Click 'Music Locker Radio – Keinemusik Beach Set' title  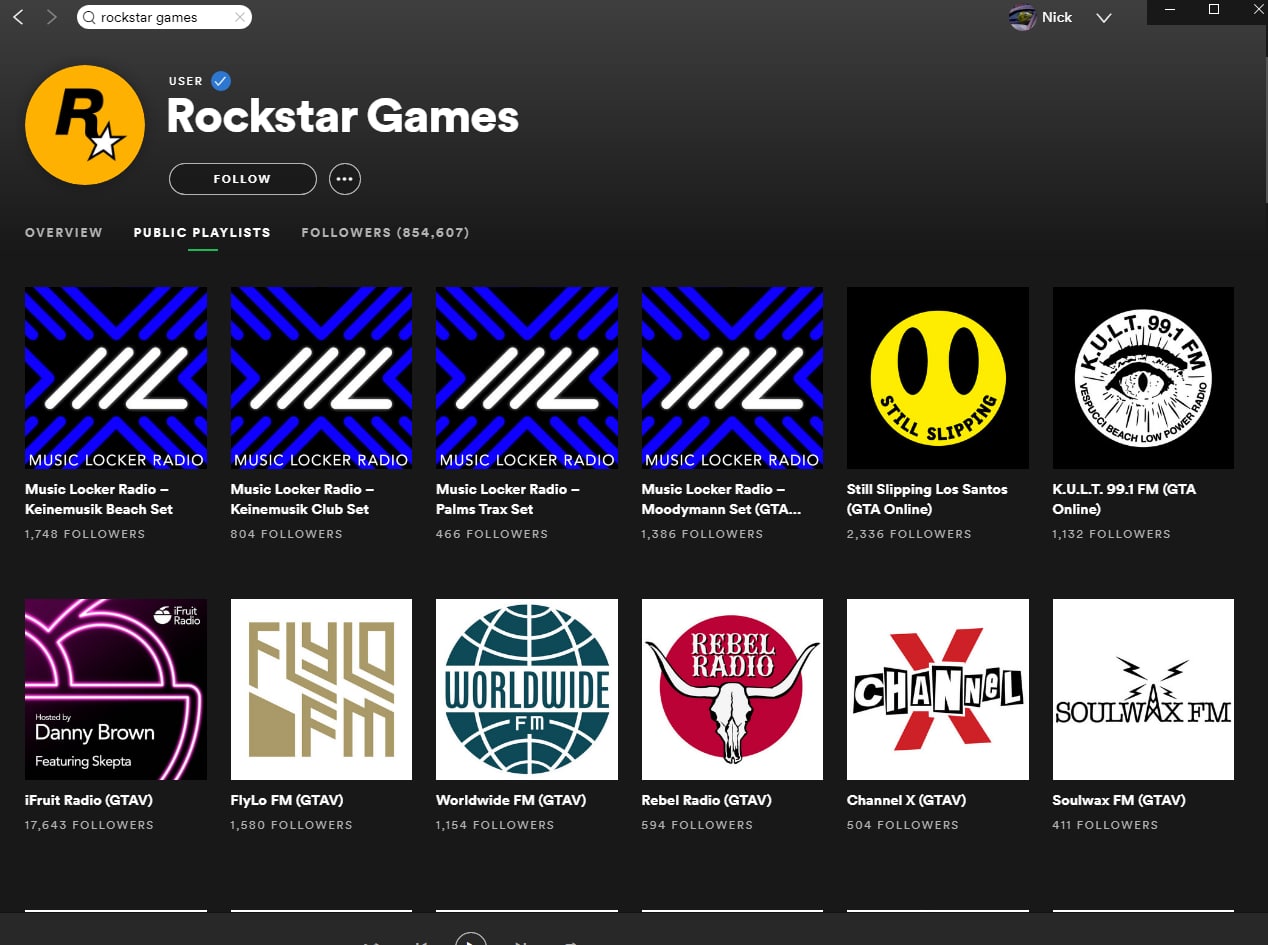(99, 499)
